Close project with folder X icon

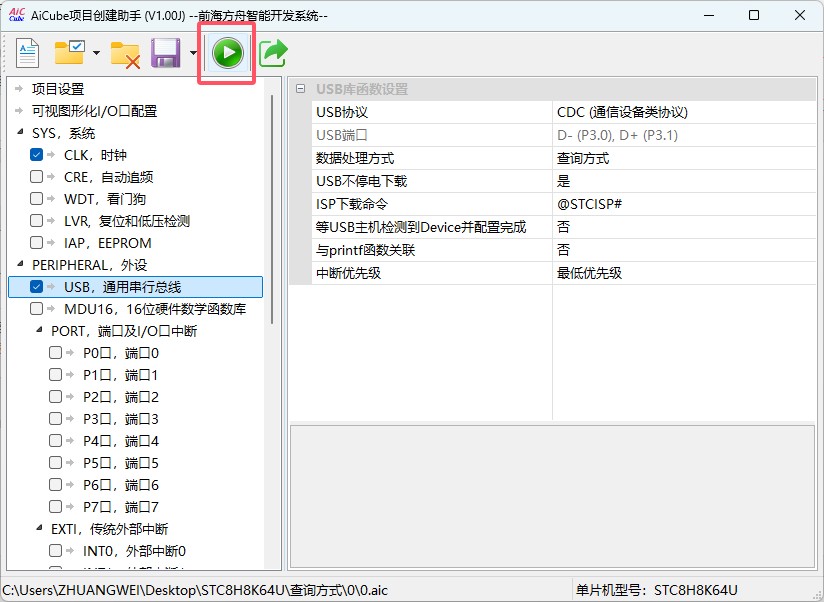(x=125, y=54)
